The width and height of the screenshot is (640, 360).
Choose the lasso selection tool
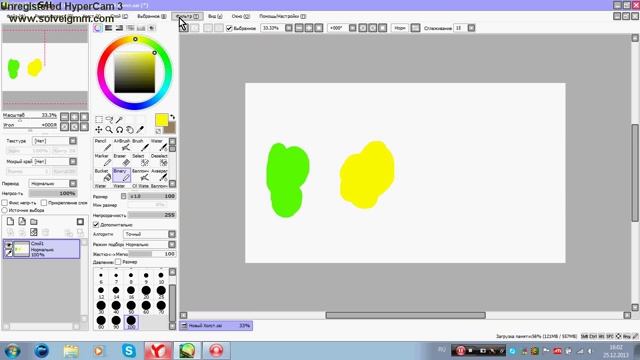click(109, 120)
